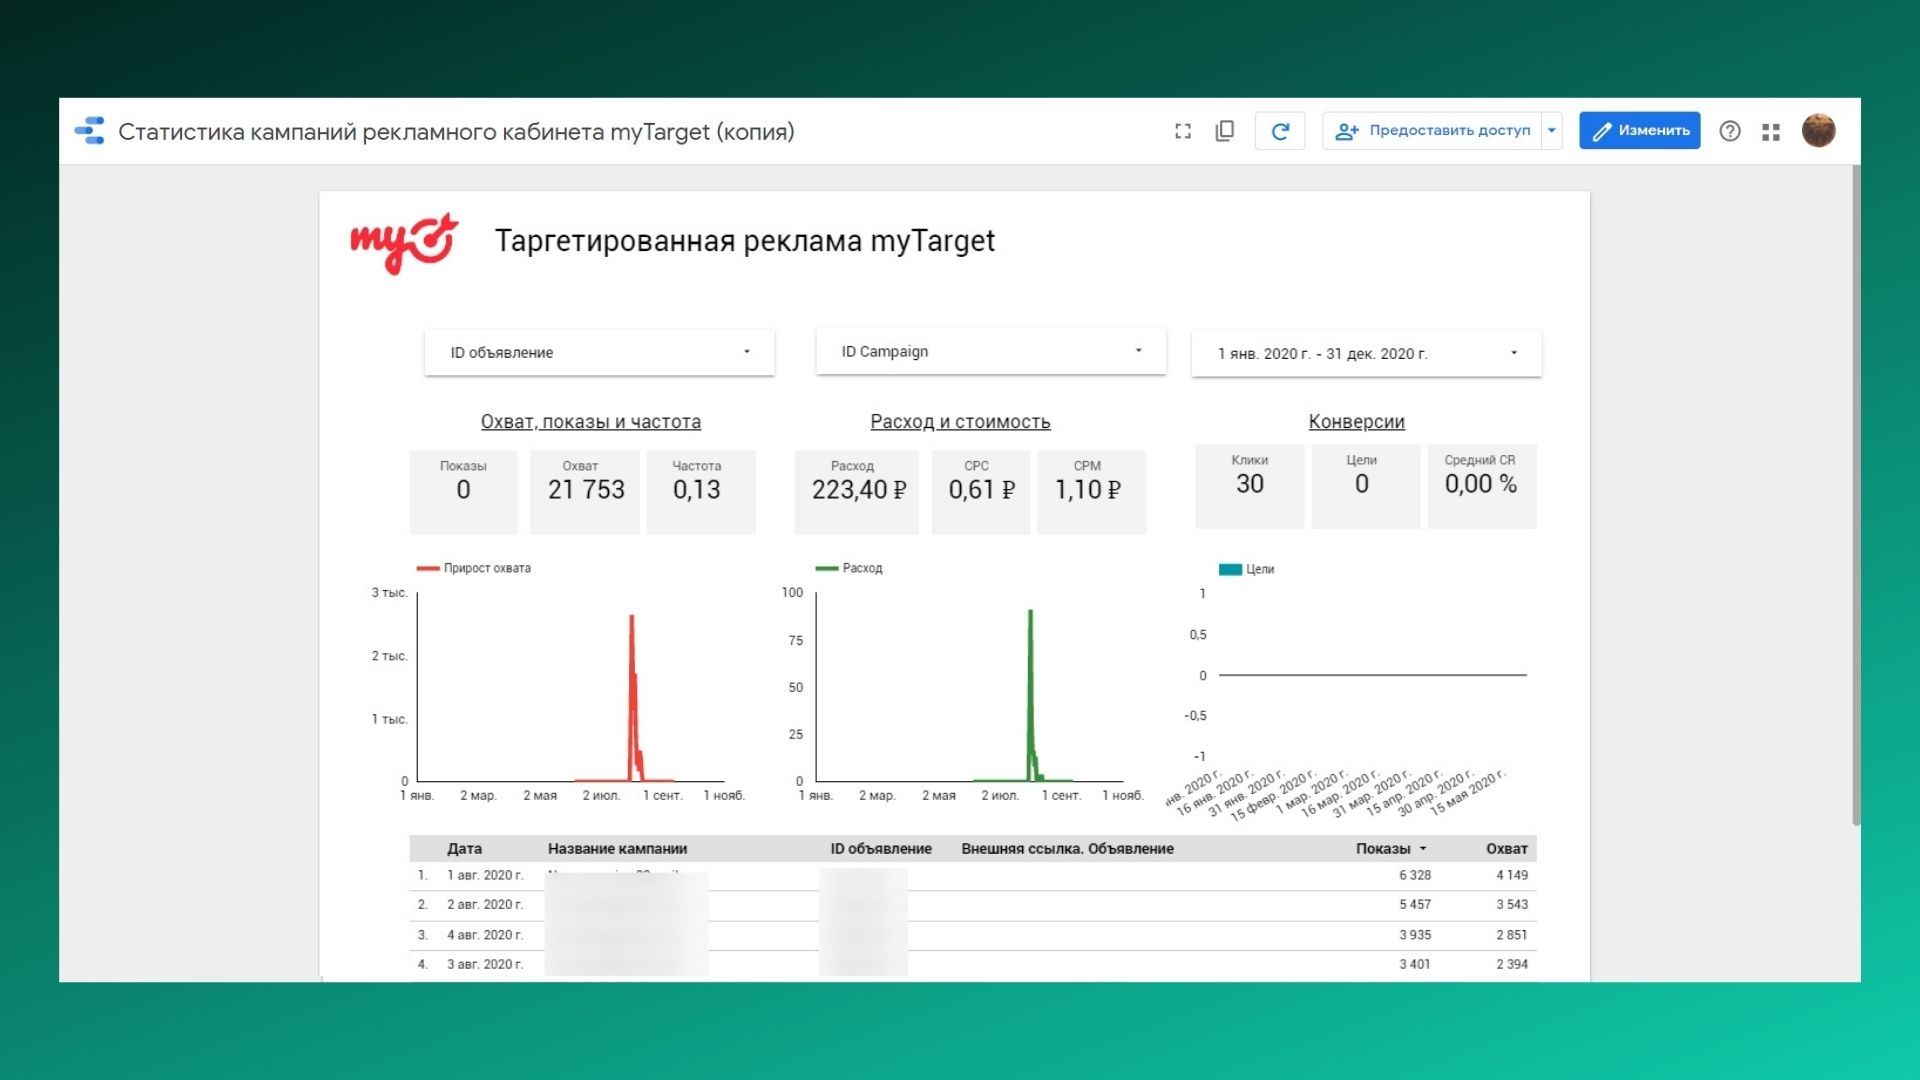The image size is (1920, 1080).
Task: Open the help question mark menu
Action: click(1730, 131)
